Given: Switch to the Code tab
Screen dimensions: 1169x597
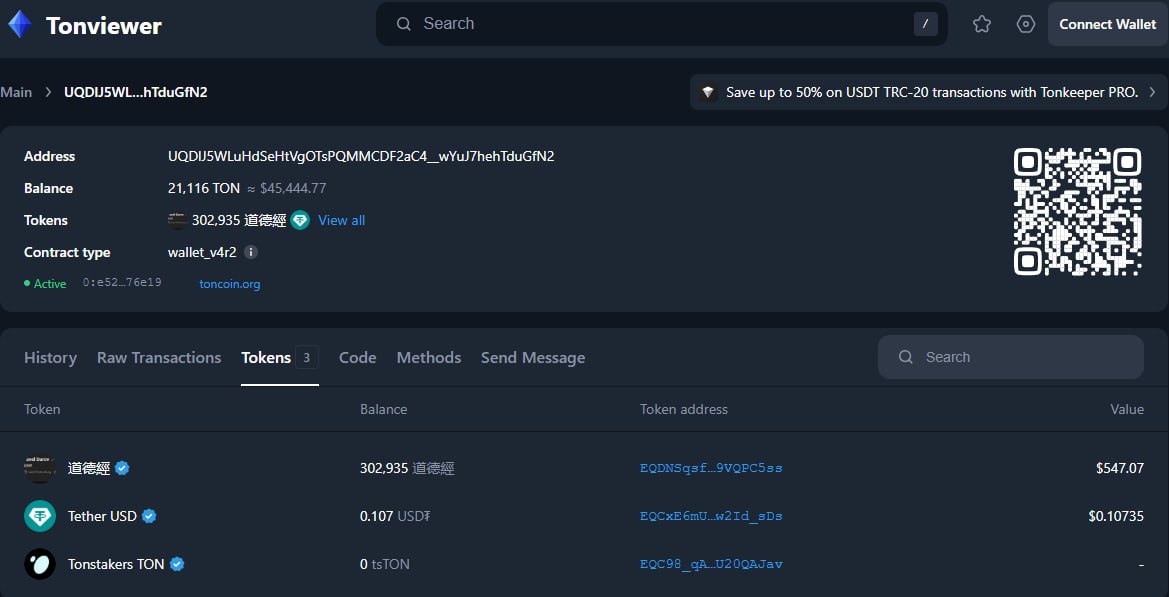Looking at the screenshot, I should pos(357,358).
